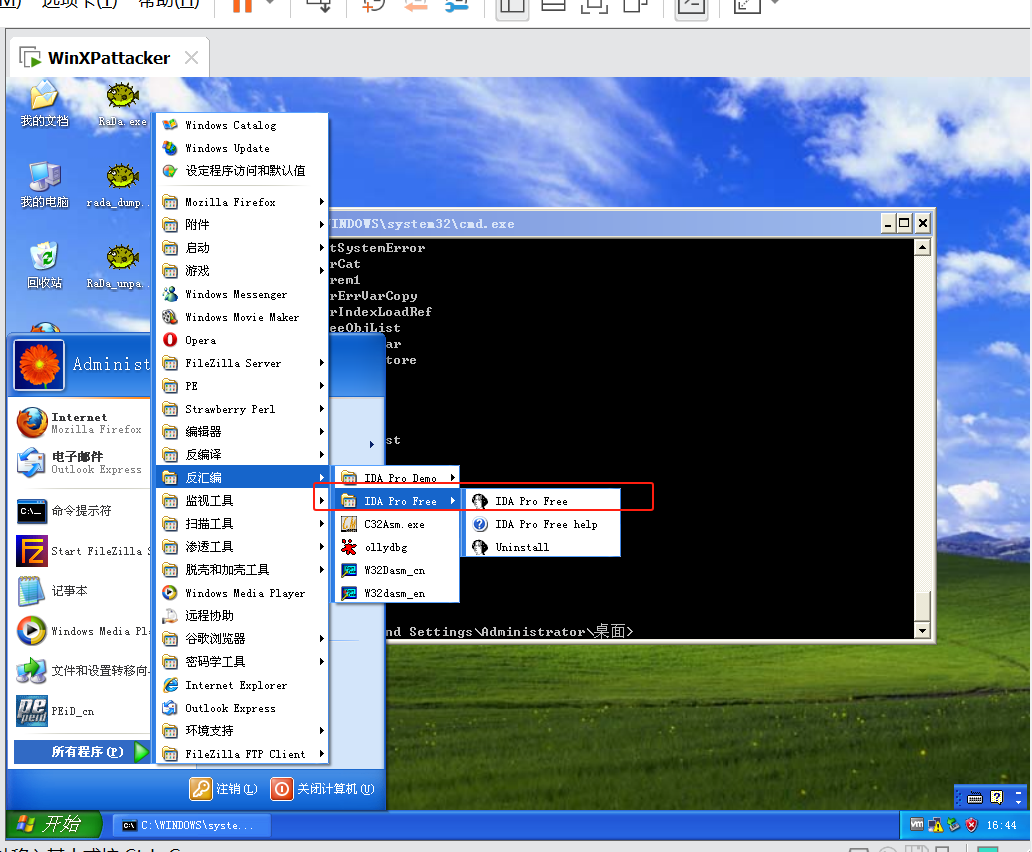Click cmd window scrollbar down arrow
Screen dimensions: 1032x852
[x=923, y=630]
